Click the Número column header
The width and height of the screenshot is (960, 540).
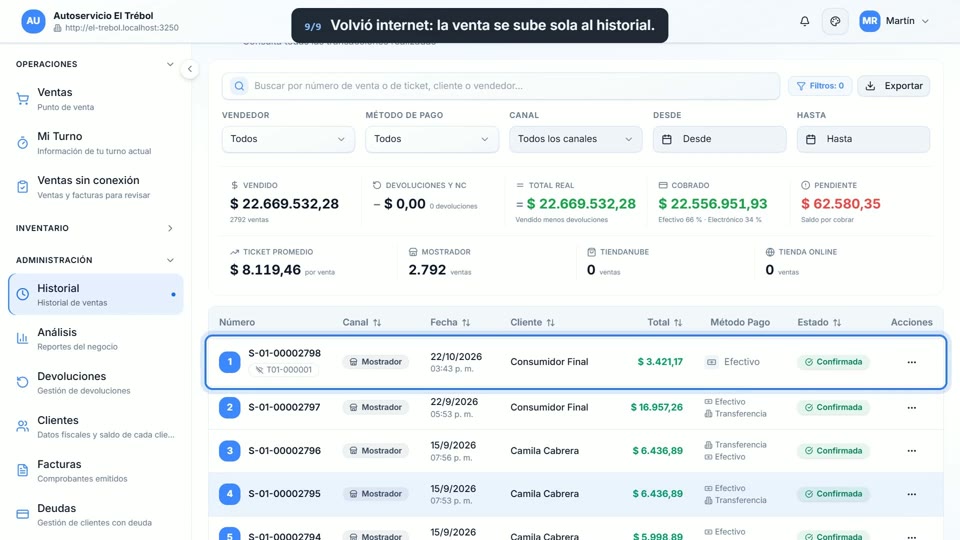coord(237,322)
